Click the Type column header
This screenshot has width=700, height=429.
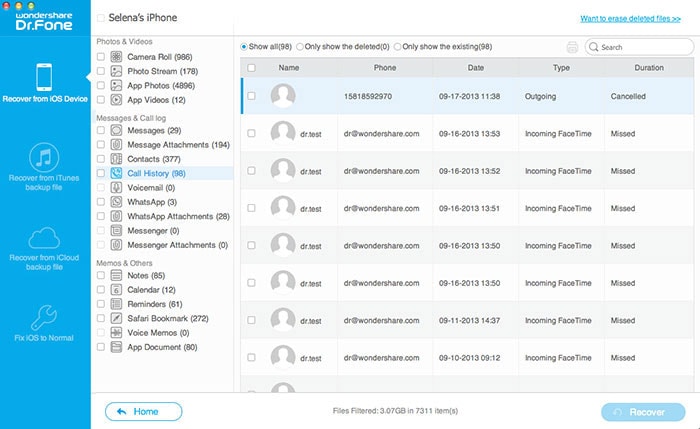[561, 68]
